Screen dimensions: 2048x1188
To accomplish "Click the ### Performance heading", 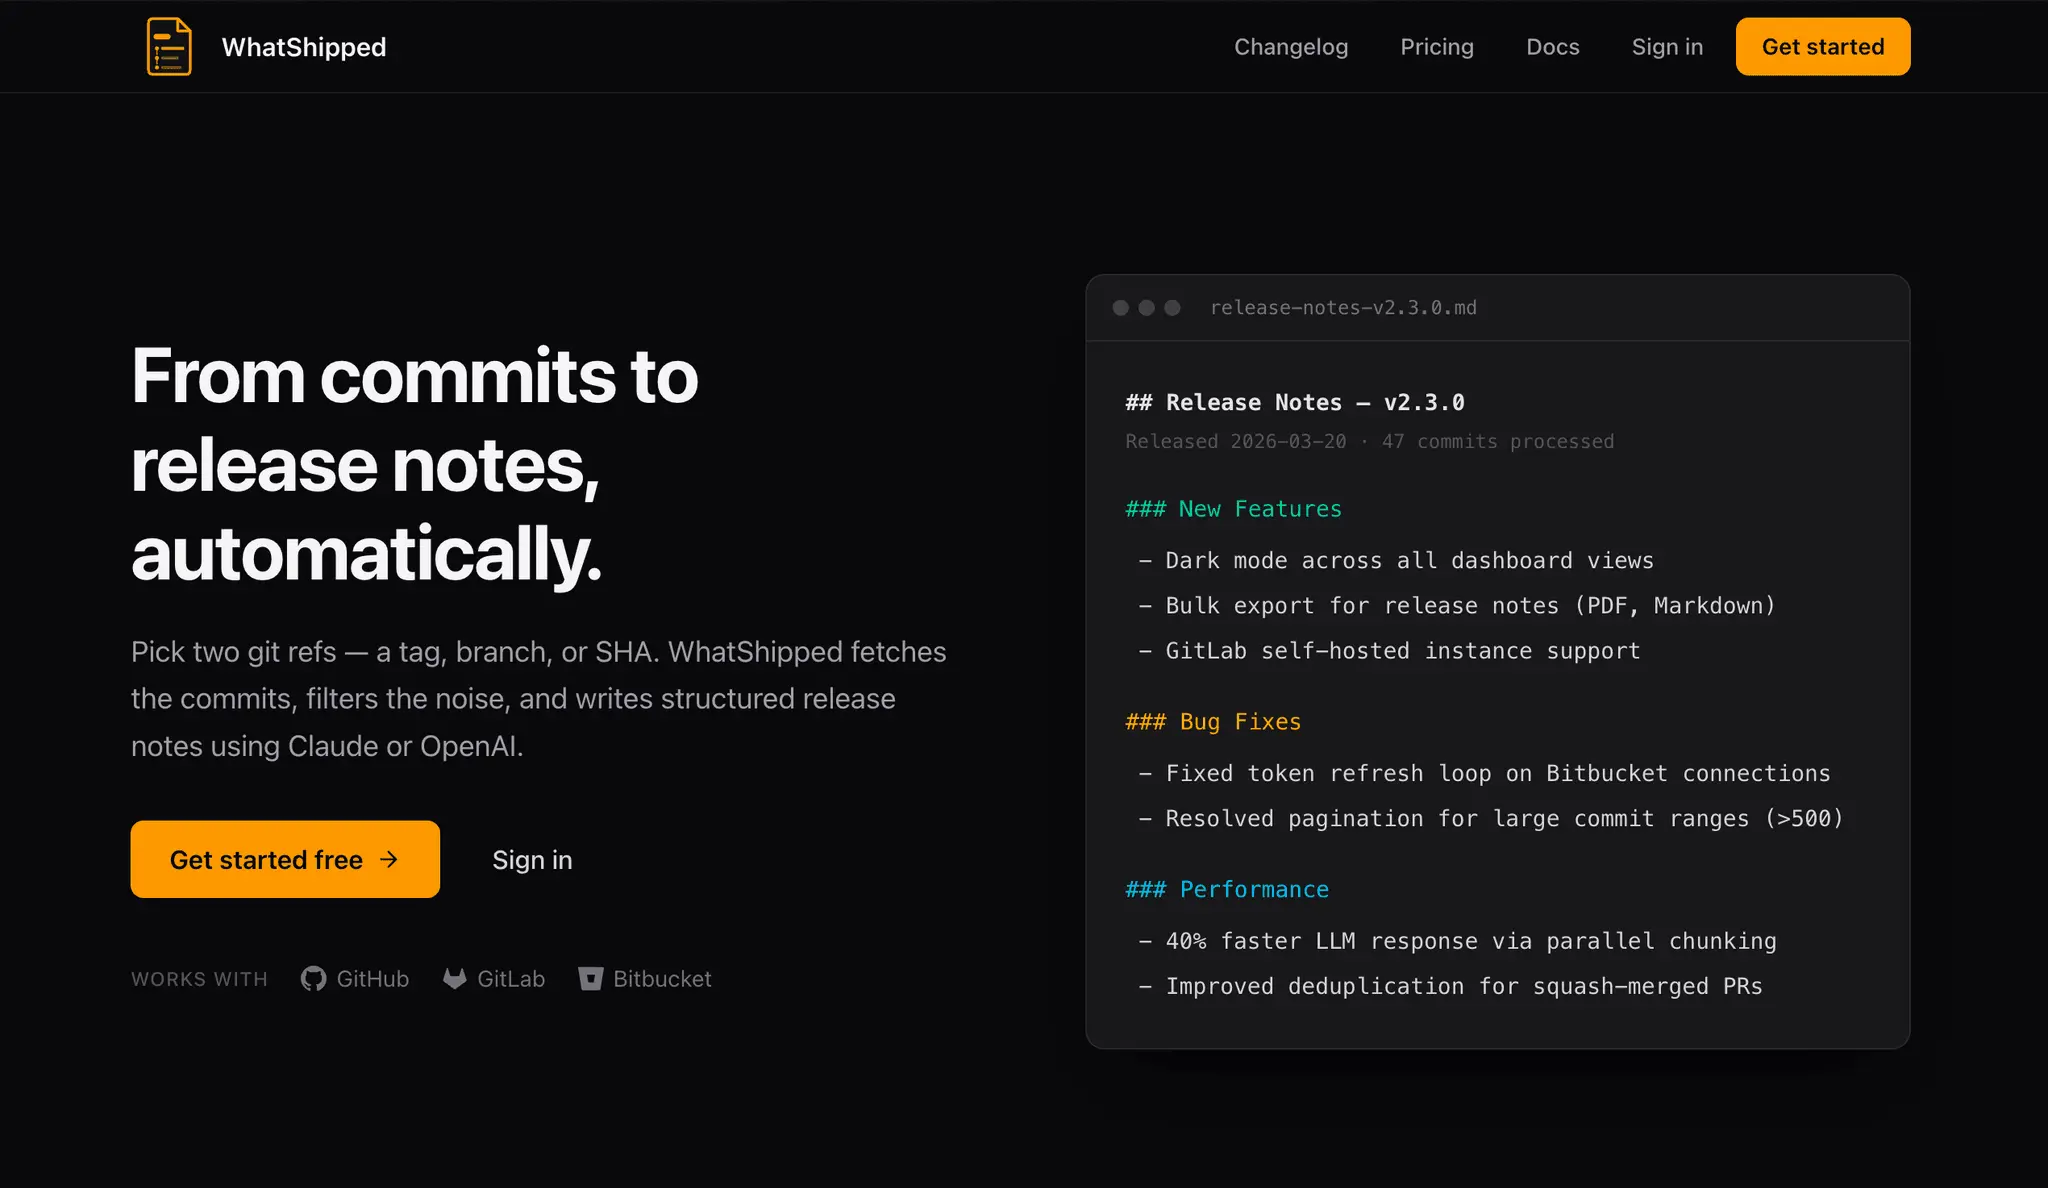I will click(x=1227, y=890).
